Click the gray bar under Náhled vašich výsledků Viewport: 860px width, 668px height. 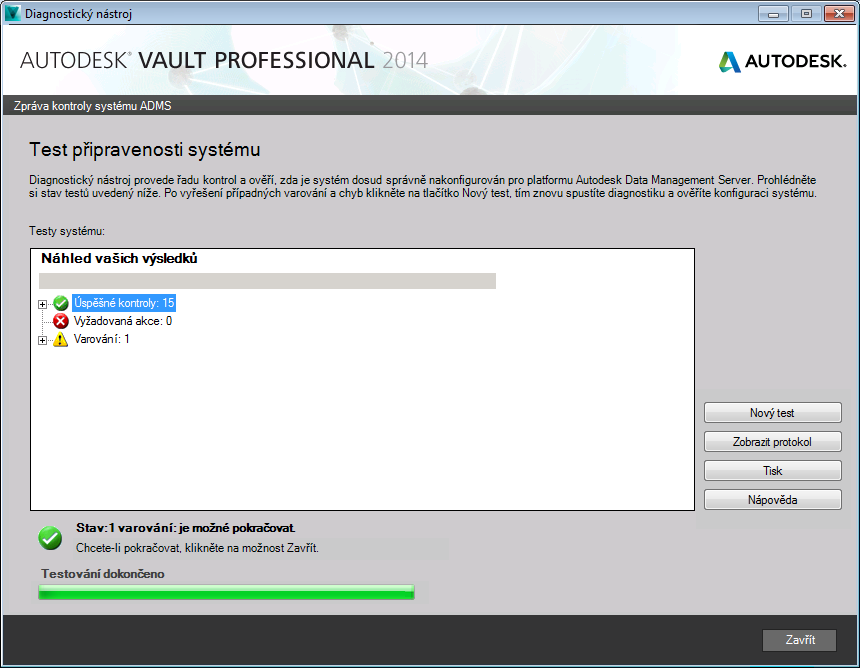pyautogui.click(x=267, y=281)
